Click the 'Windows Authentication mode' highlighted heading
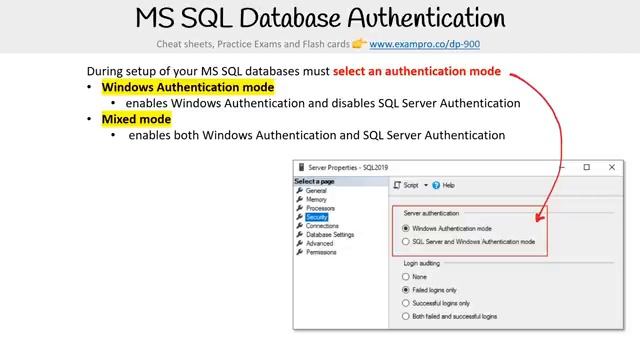This screenshot has height=360, width=640. coord(188,87)
